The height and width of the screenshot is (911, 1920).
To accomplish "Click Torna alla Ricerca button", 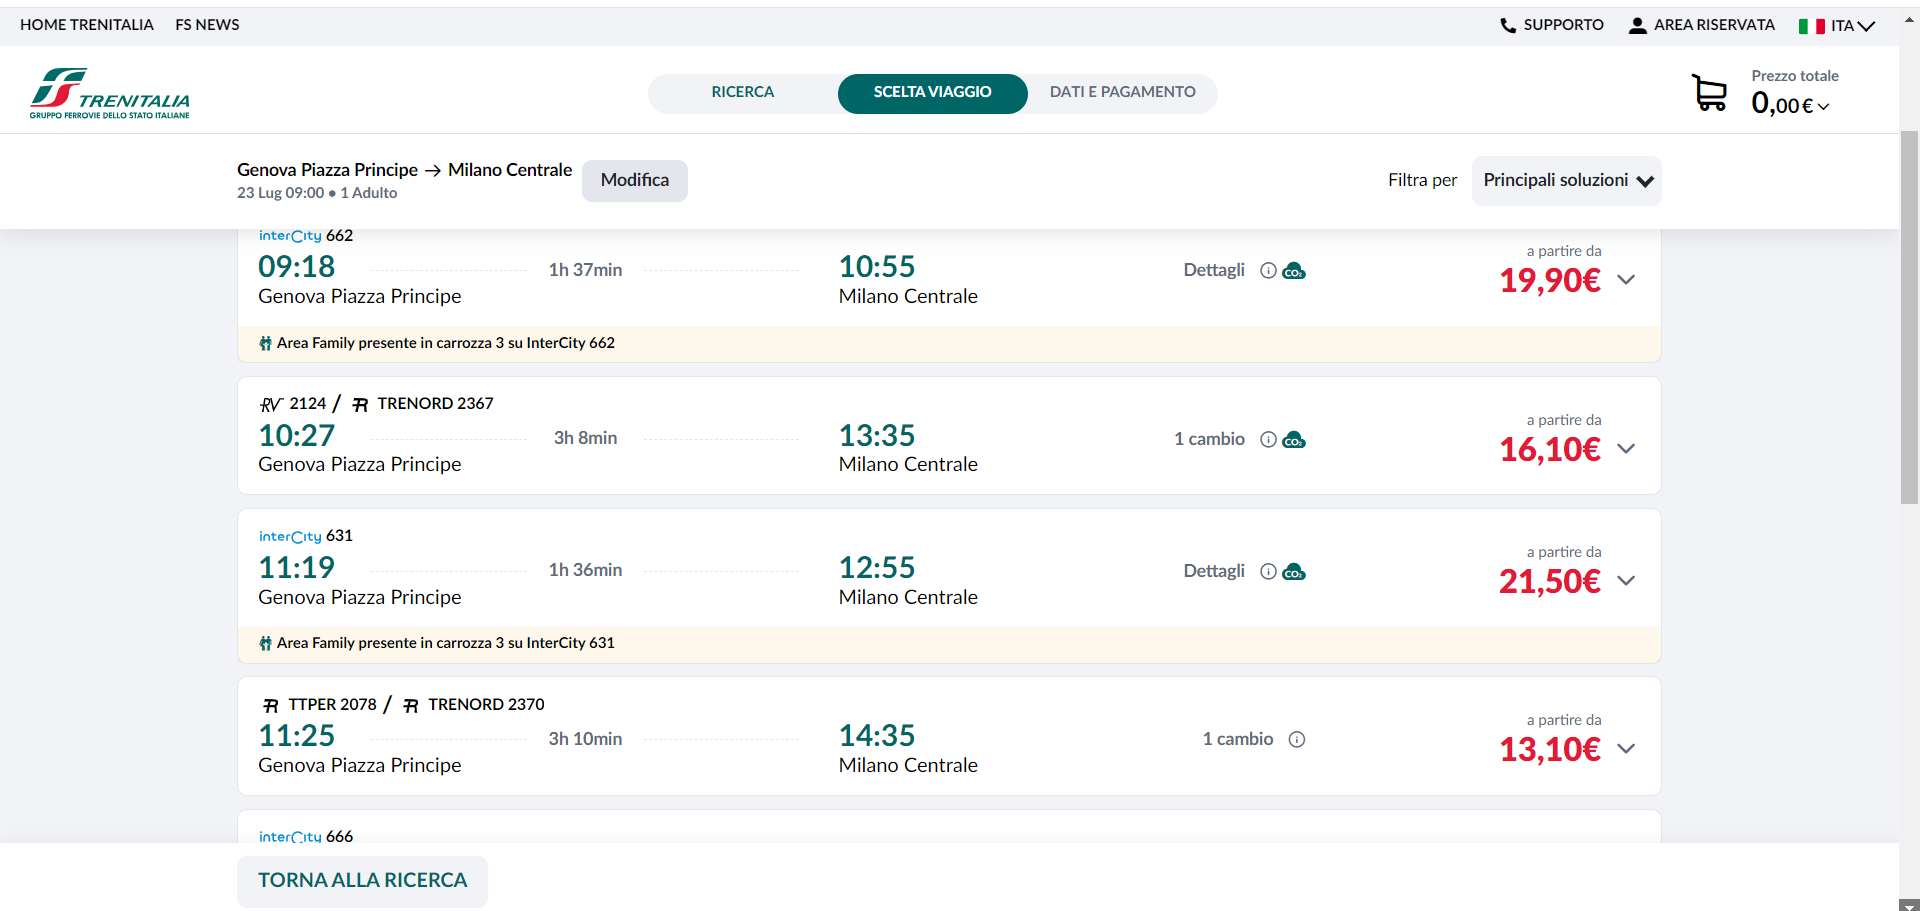I will 362,881.
